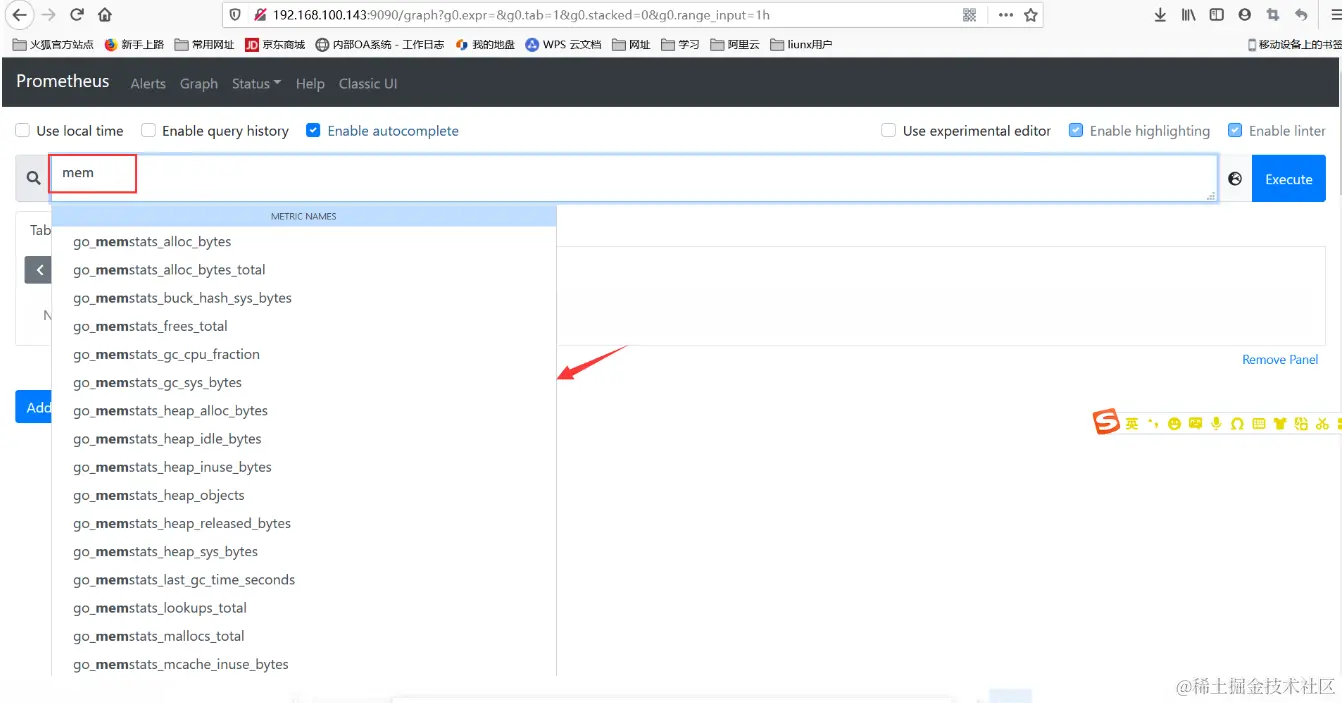Click the site security shield icon
Image resolution: width=1342 pixels, height=703 pixels.
coord(236,15)
